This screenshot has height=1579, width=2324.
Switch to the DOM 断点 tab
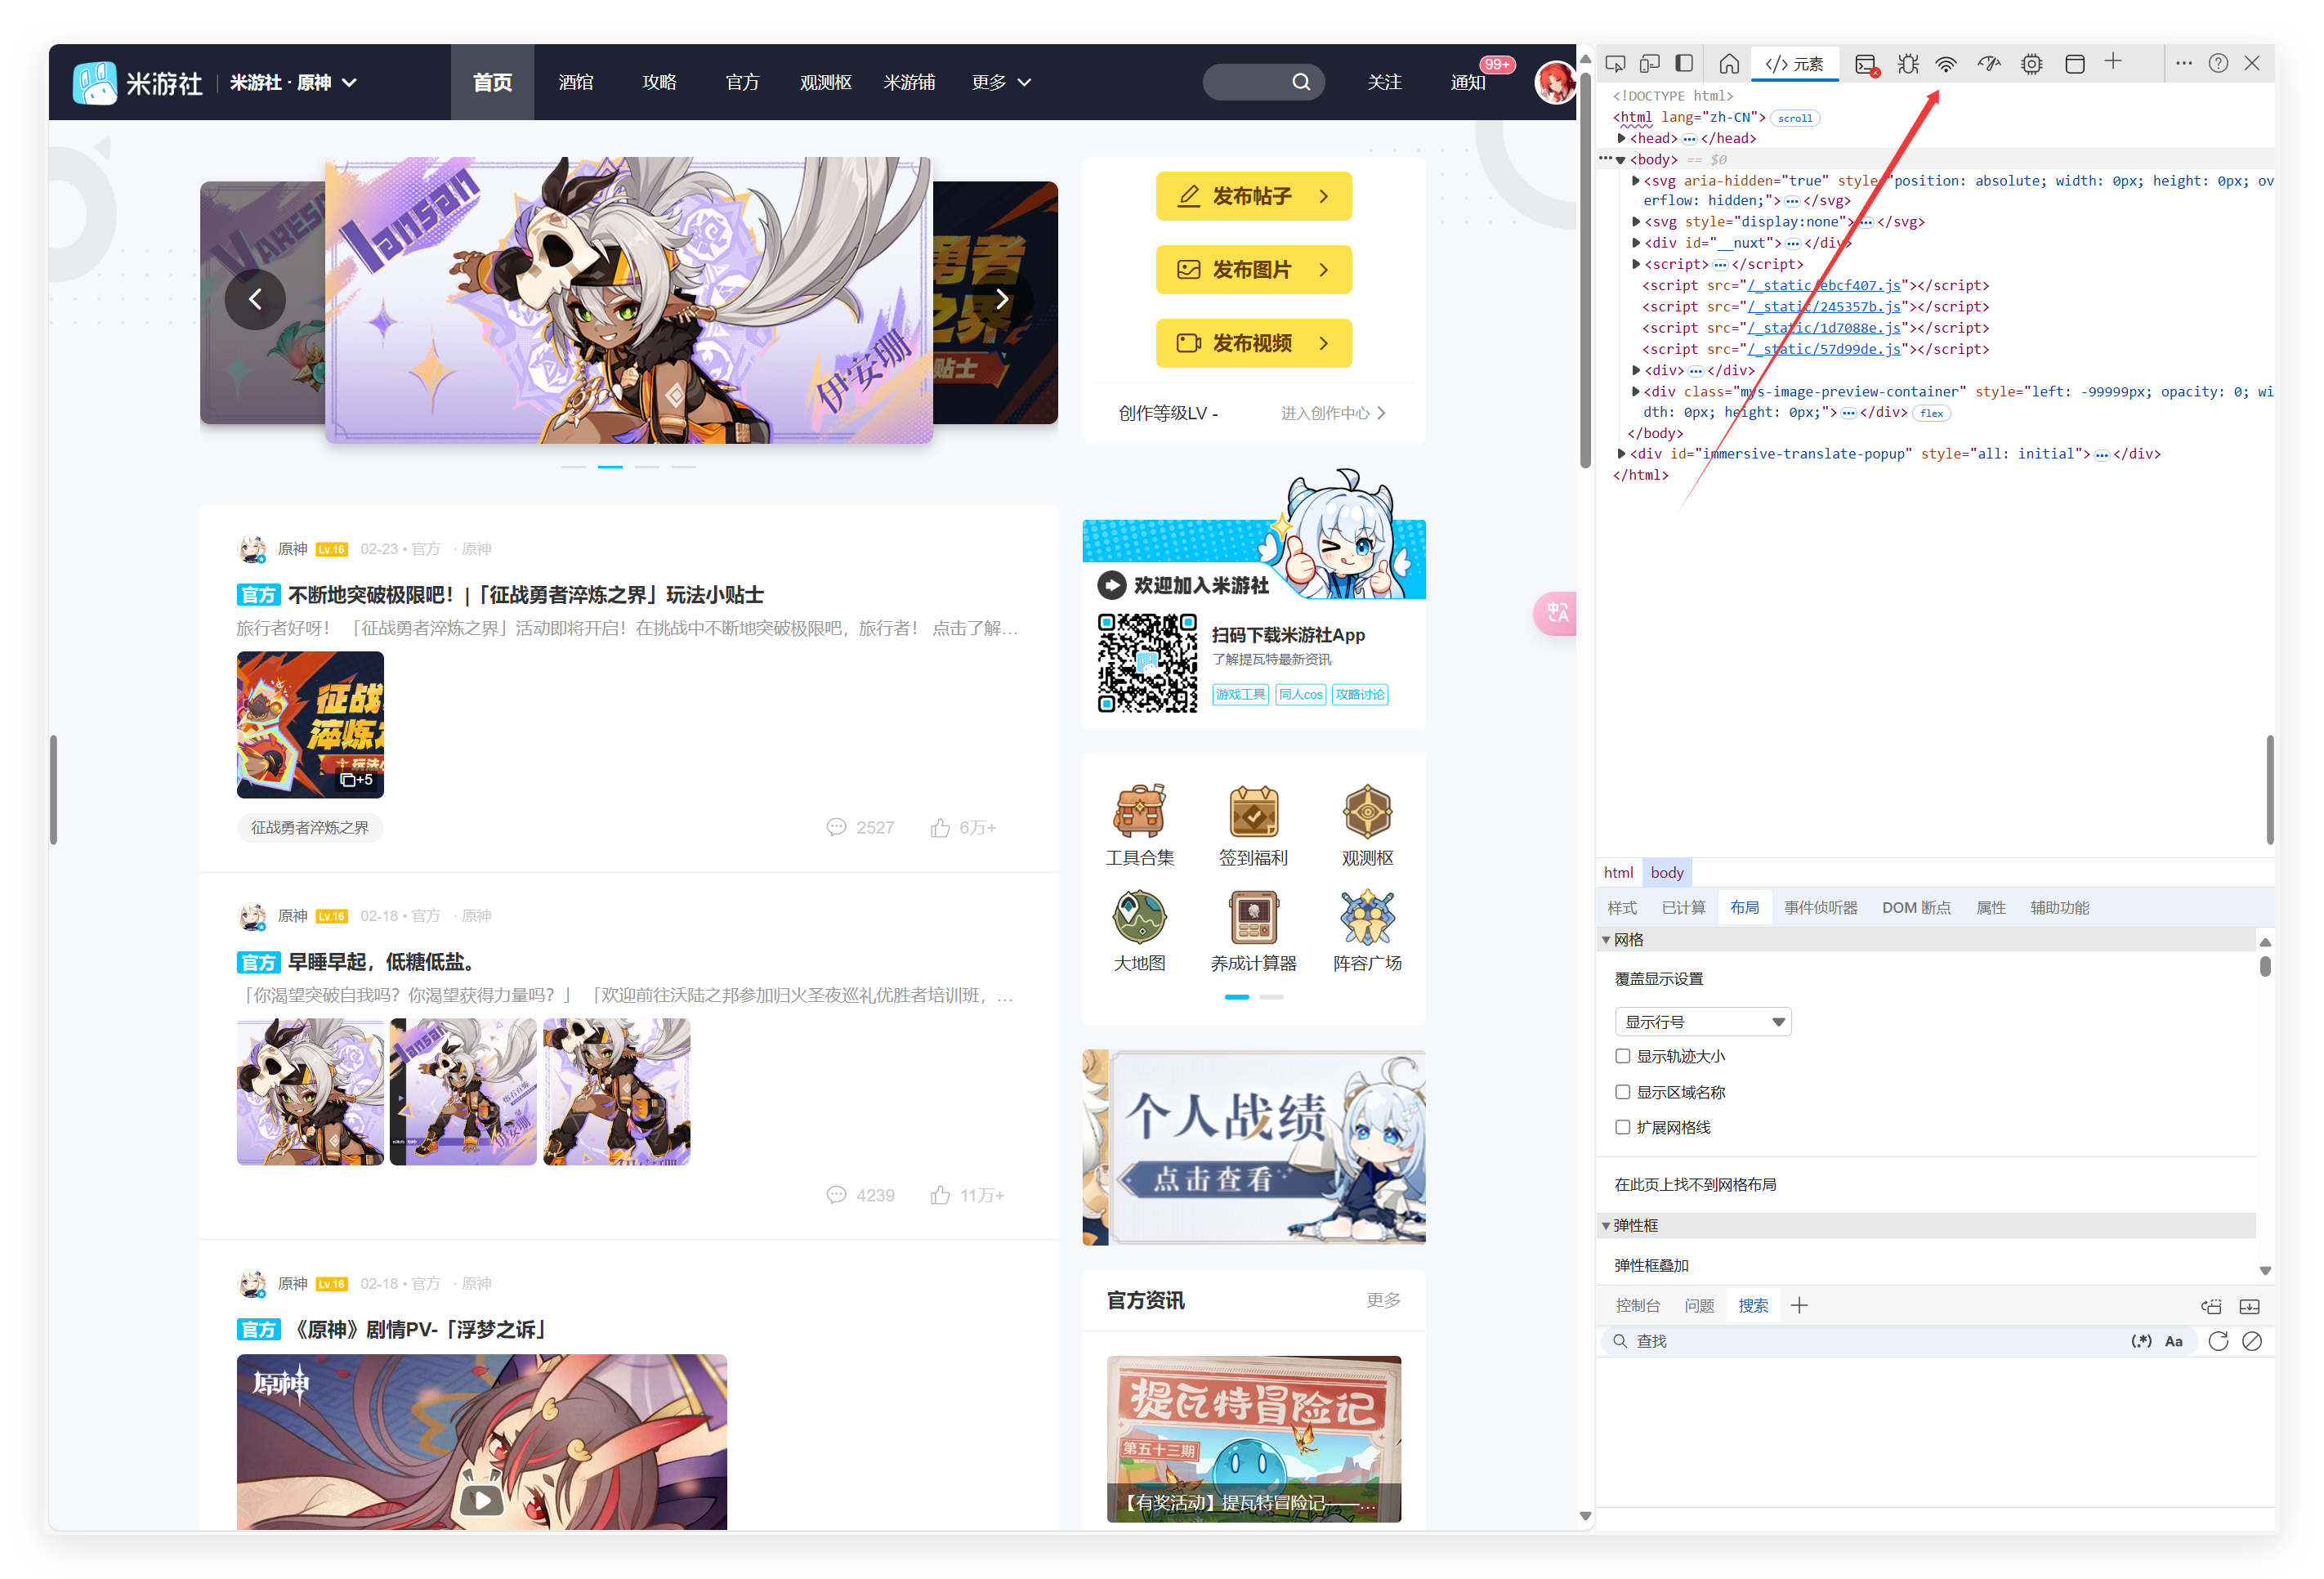click(x=1916, y=907)
